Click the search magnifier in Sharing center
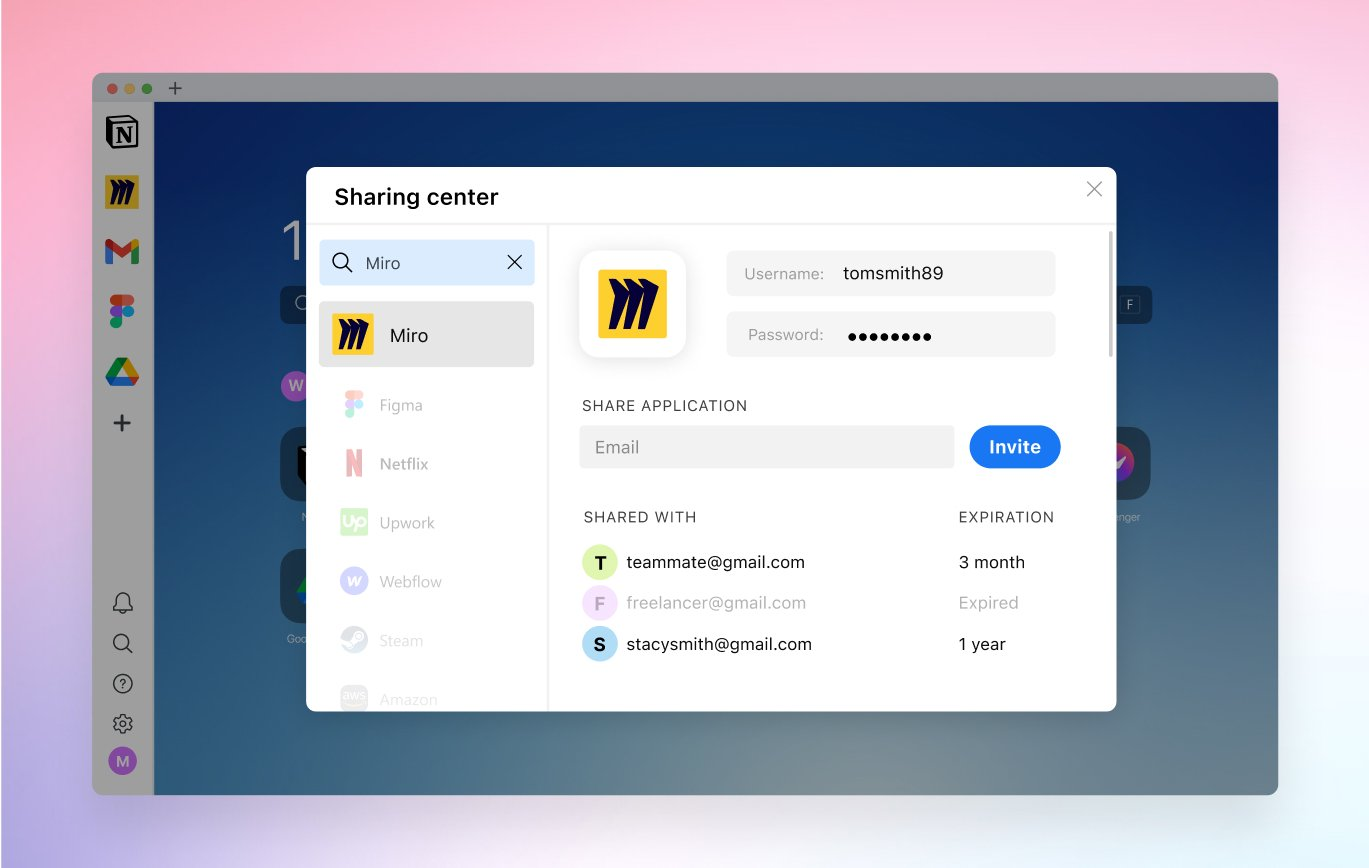Screen dimensions: 1369x868 (342, 262)
